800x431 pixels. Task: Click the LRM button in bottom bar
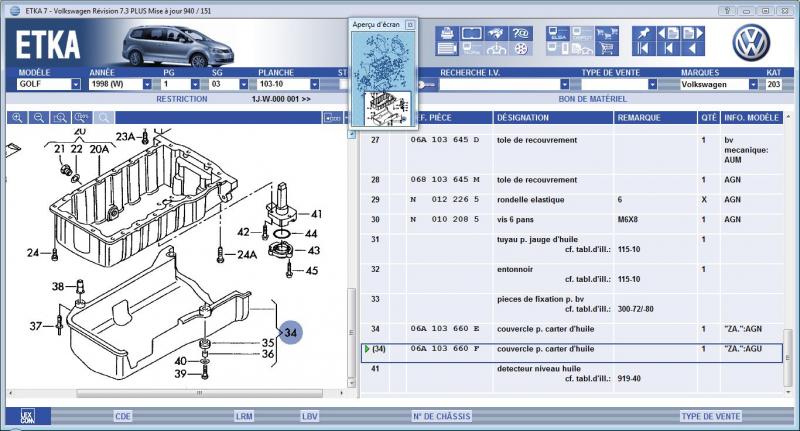(244, 416)
